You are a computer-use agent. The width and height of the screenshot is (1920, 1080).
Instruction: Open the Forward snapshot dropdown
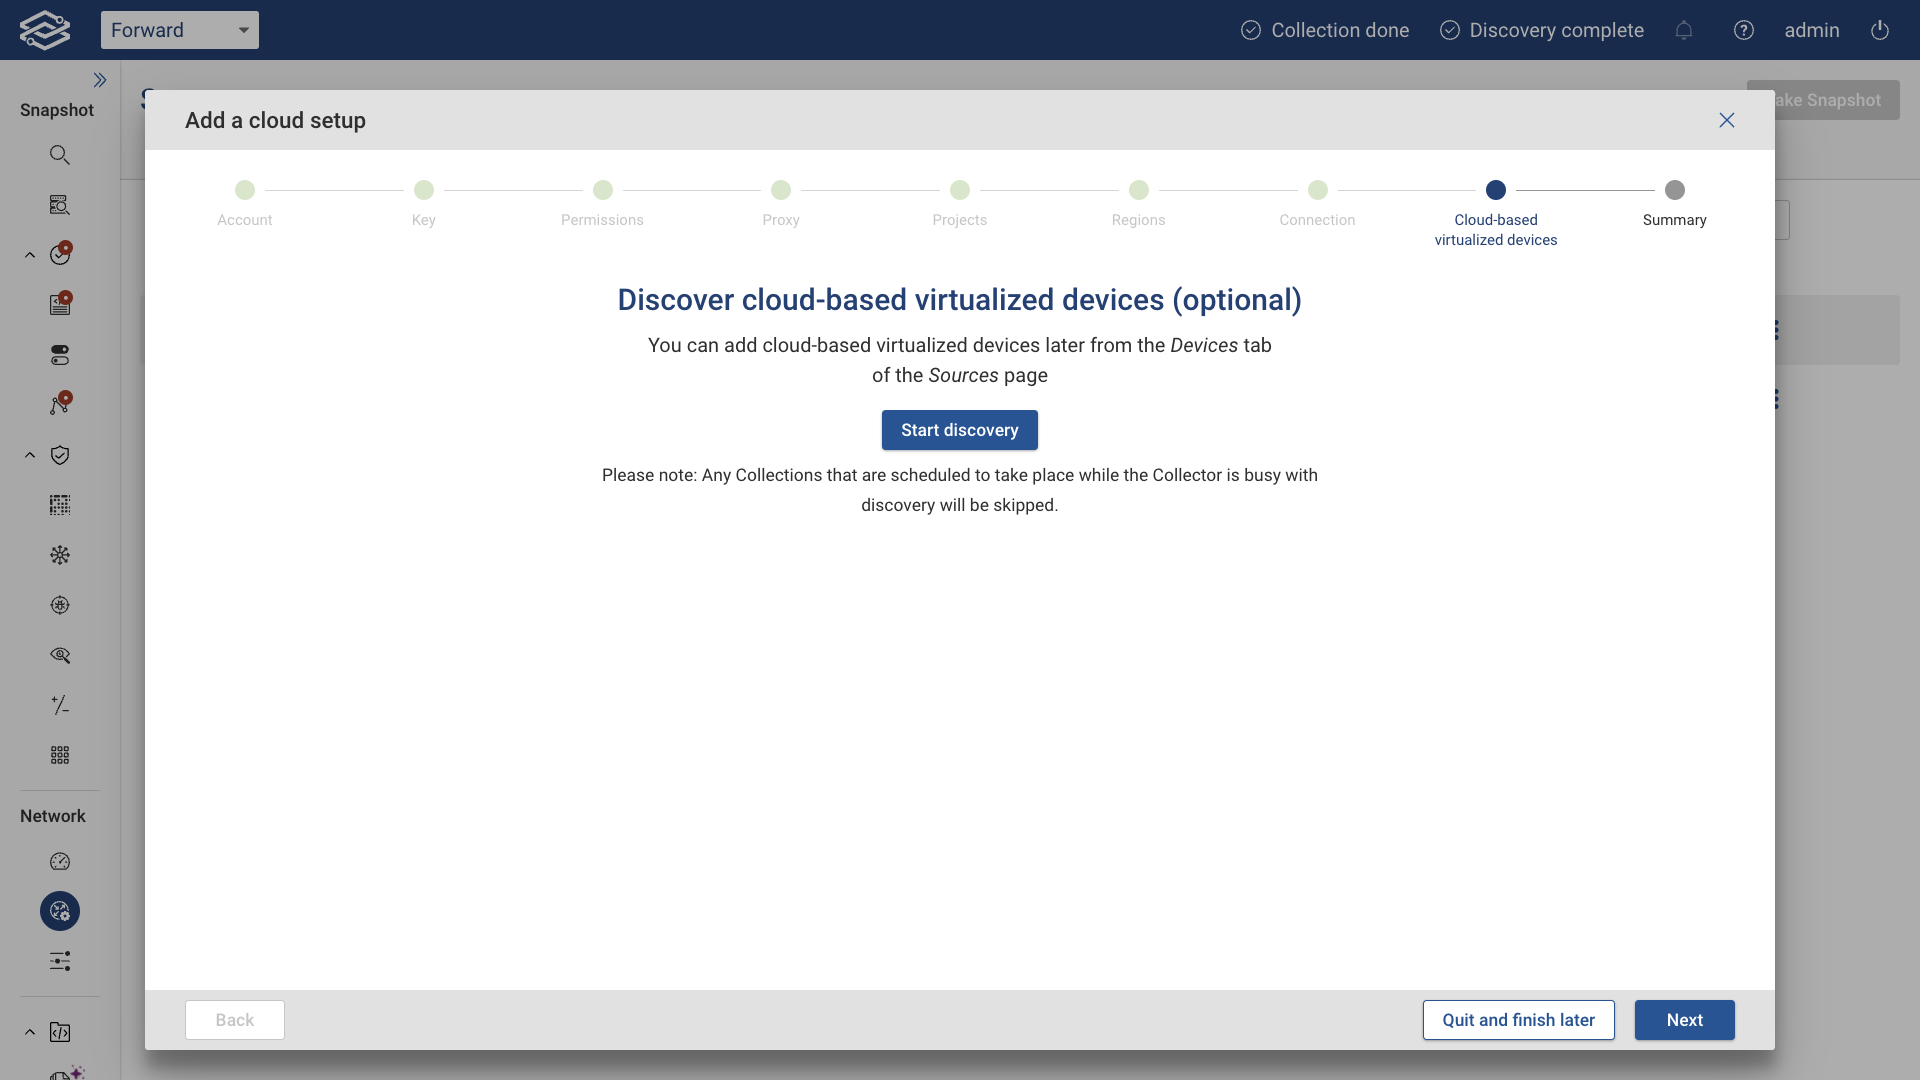coord(180,30)
